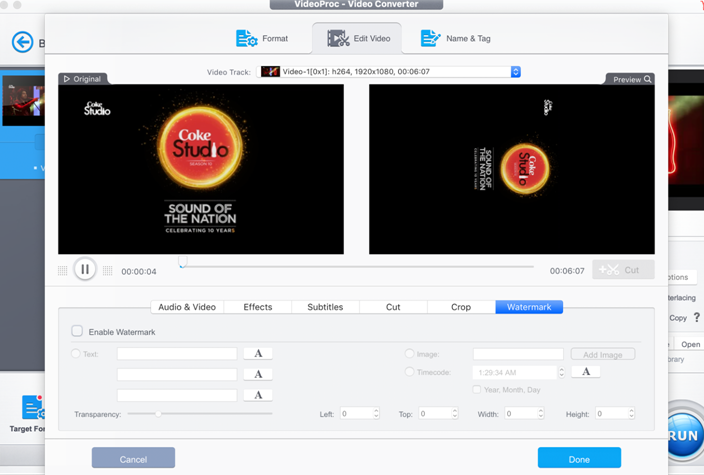Click the scissors Cut button beside timeline
Viewport: 704px width, 475px height.
622,270
